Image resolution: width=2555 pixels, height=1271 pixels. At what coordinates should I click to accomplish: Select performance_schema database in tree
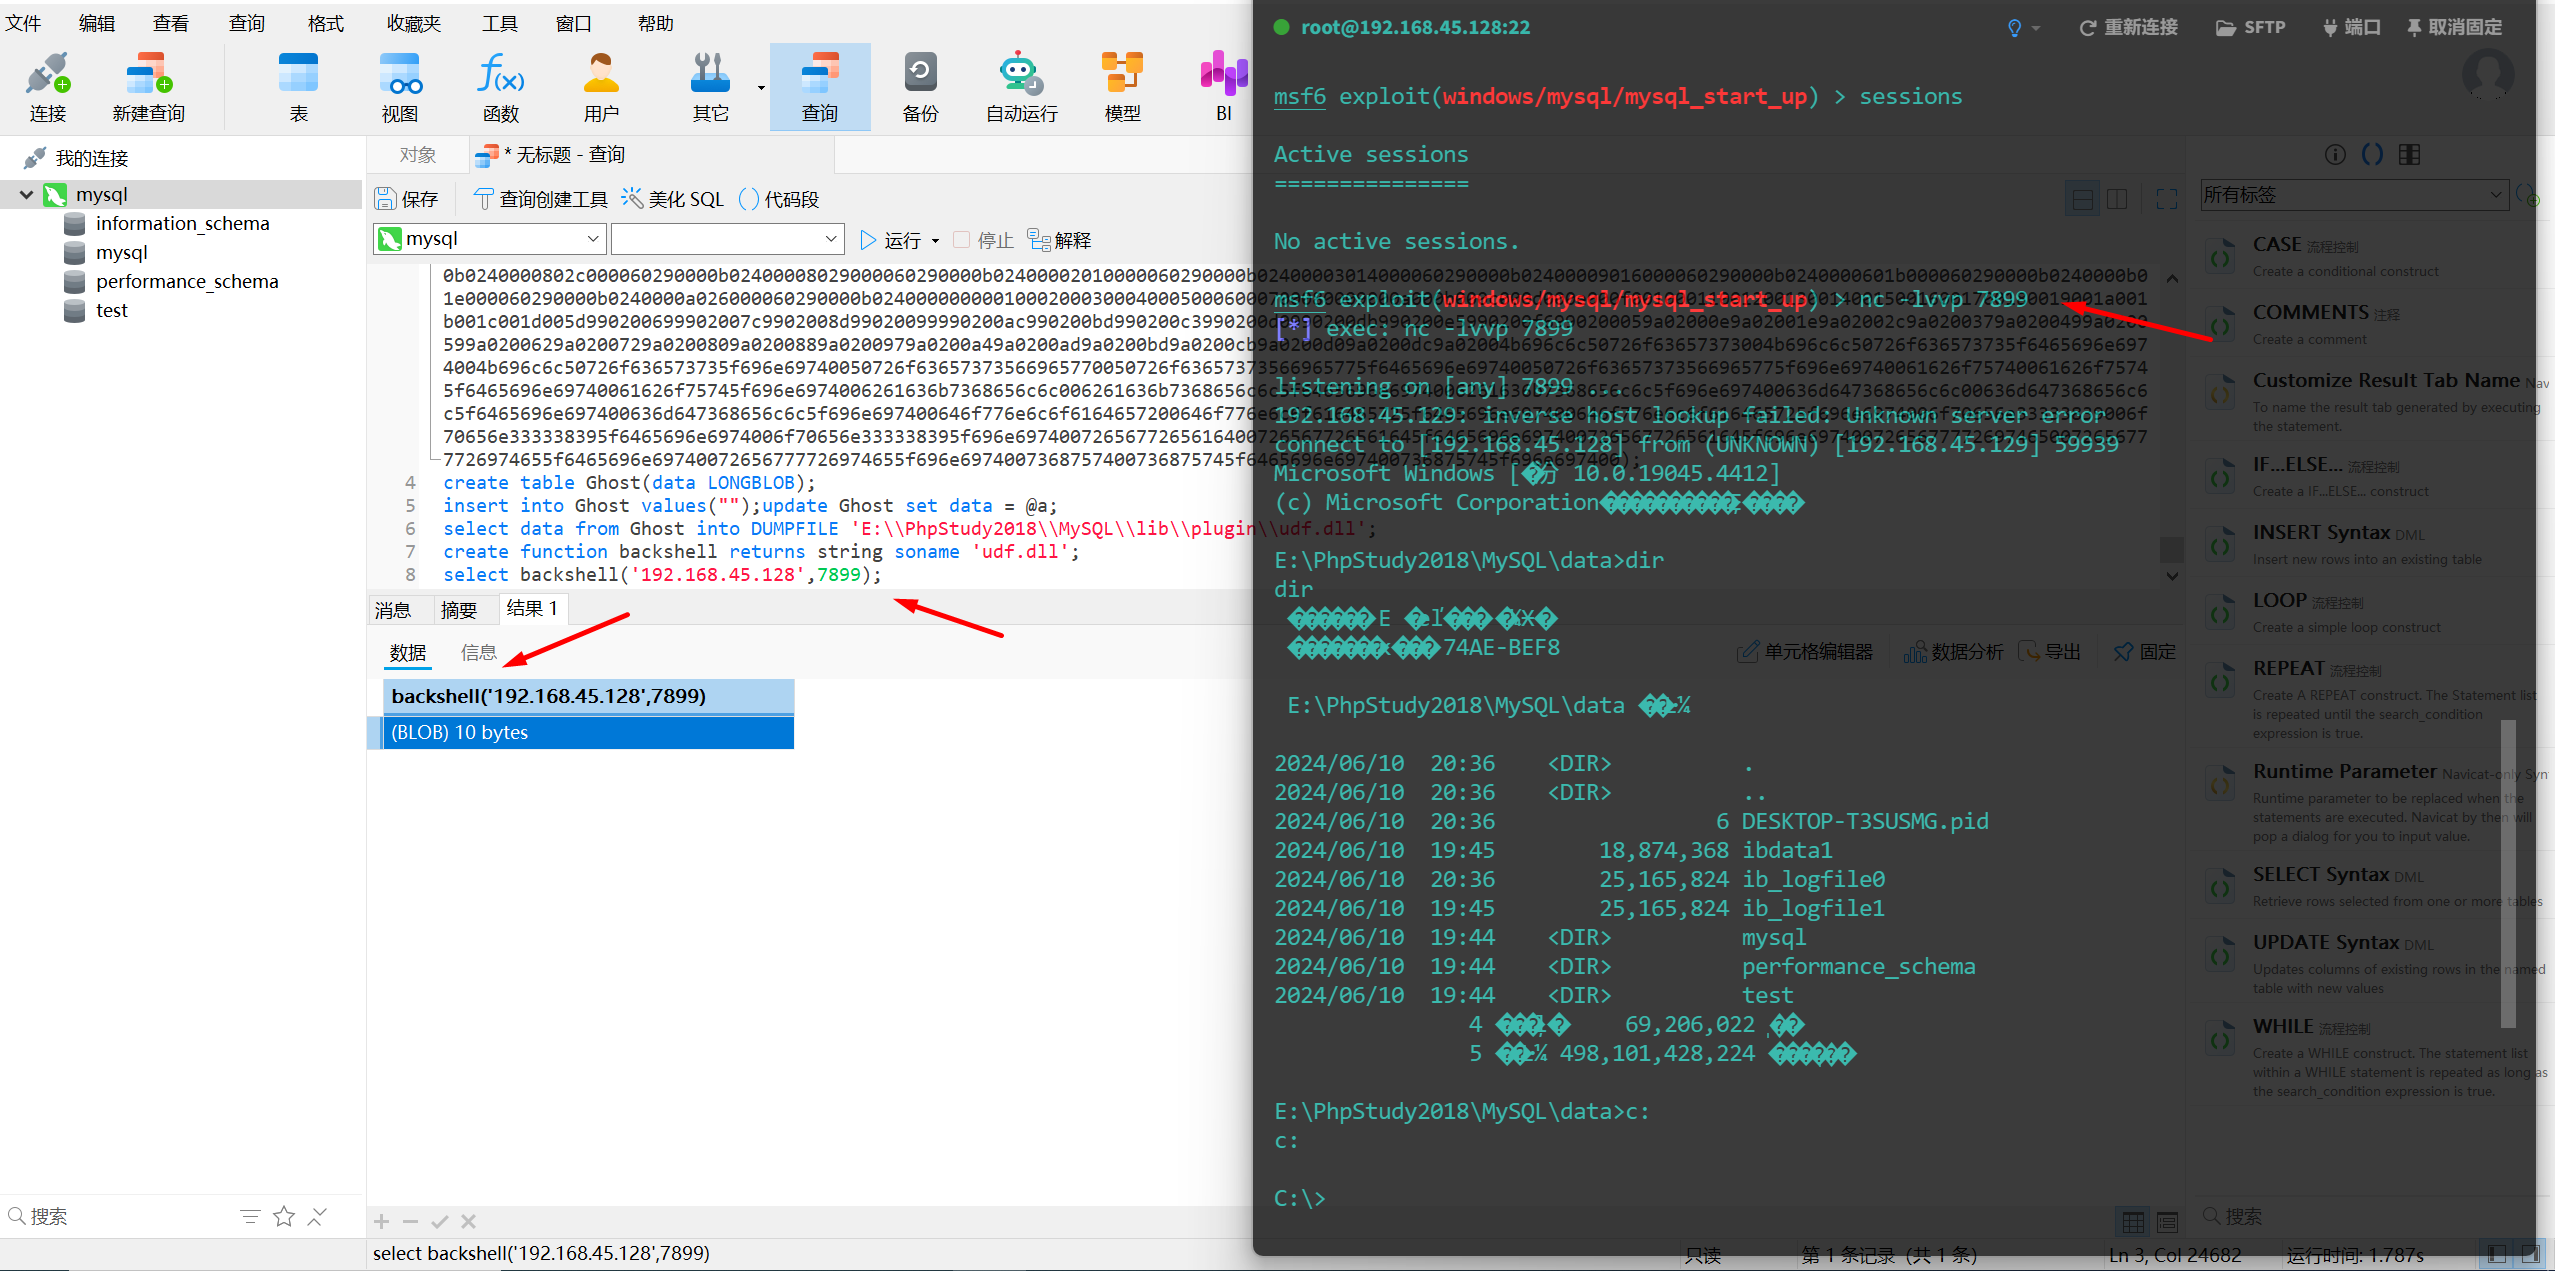click(187, 282)
